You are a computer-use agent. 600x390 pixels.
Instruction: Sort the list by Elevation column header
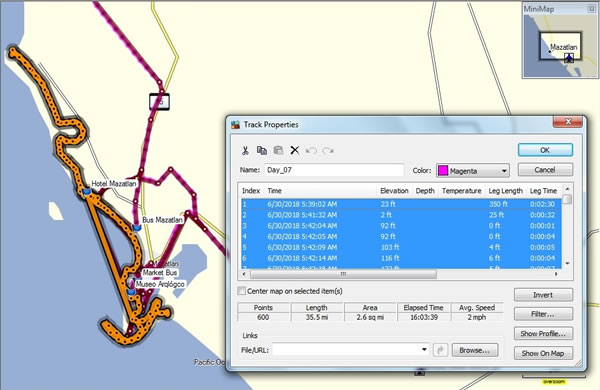tap(394, 191)
